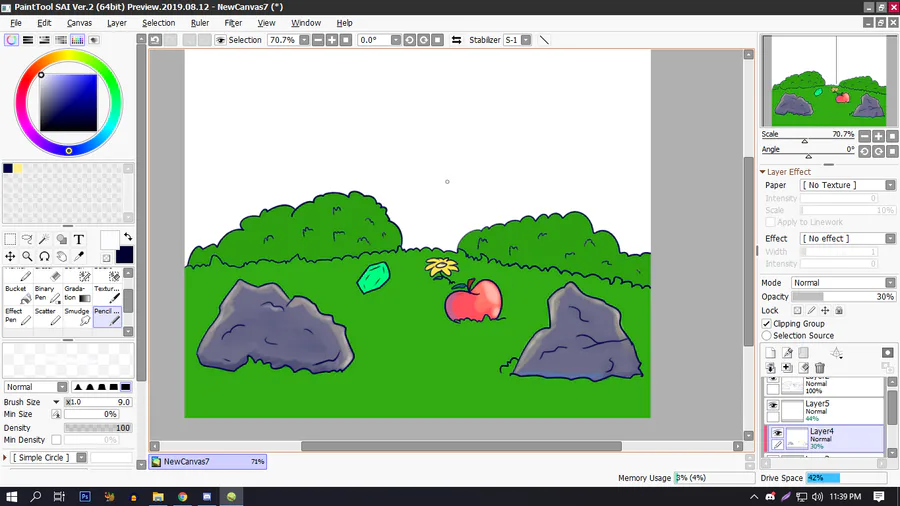The height and width of the screenshot is (506, 900).
Task: Select the Move tool icon
Action: pyautogui.click(x=10, y=256)
